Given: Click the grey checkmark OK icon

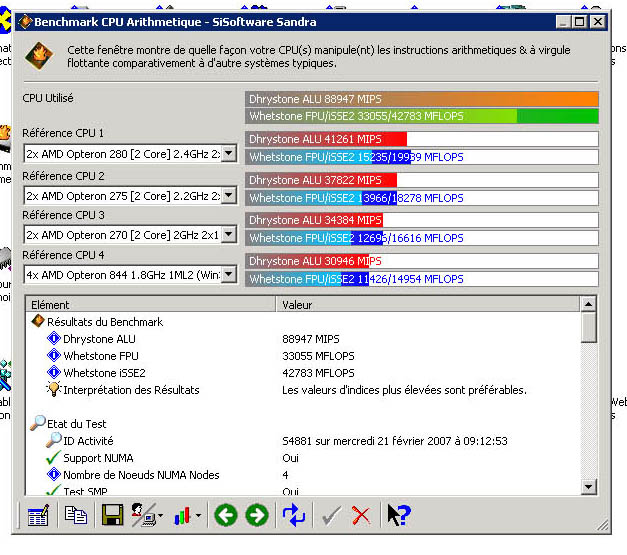Looking at the screenshot, I should tap(331, 515).
